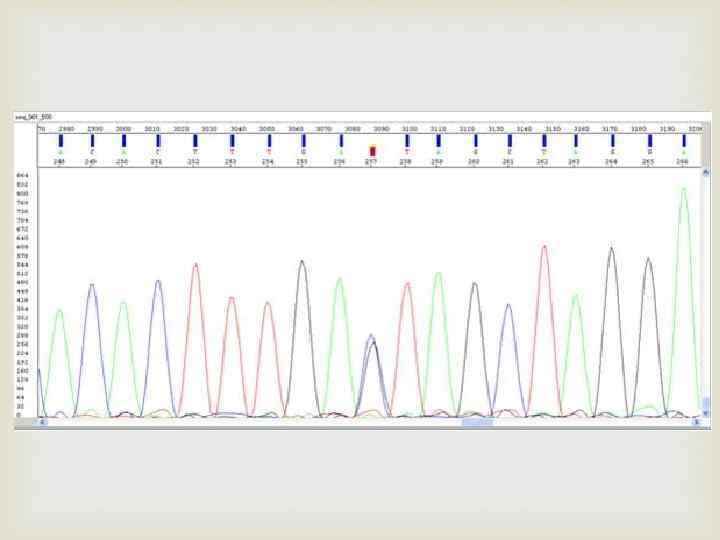Image resolution: width=720 pixels, height=540 pixels.
Task: Select the tallest pink peak under position 262
Action: (x=544, y=331)
